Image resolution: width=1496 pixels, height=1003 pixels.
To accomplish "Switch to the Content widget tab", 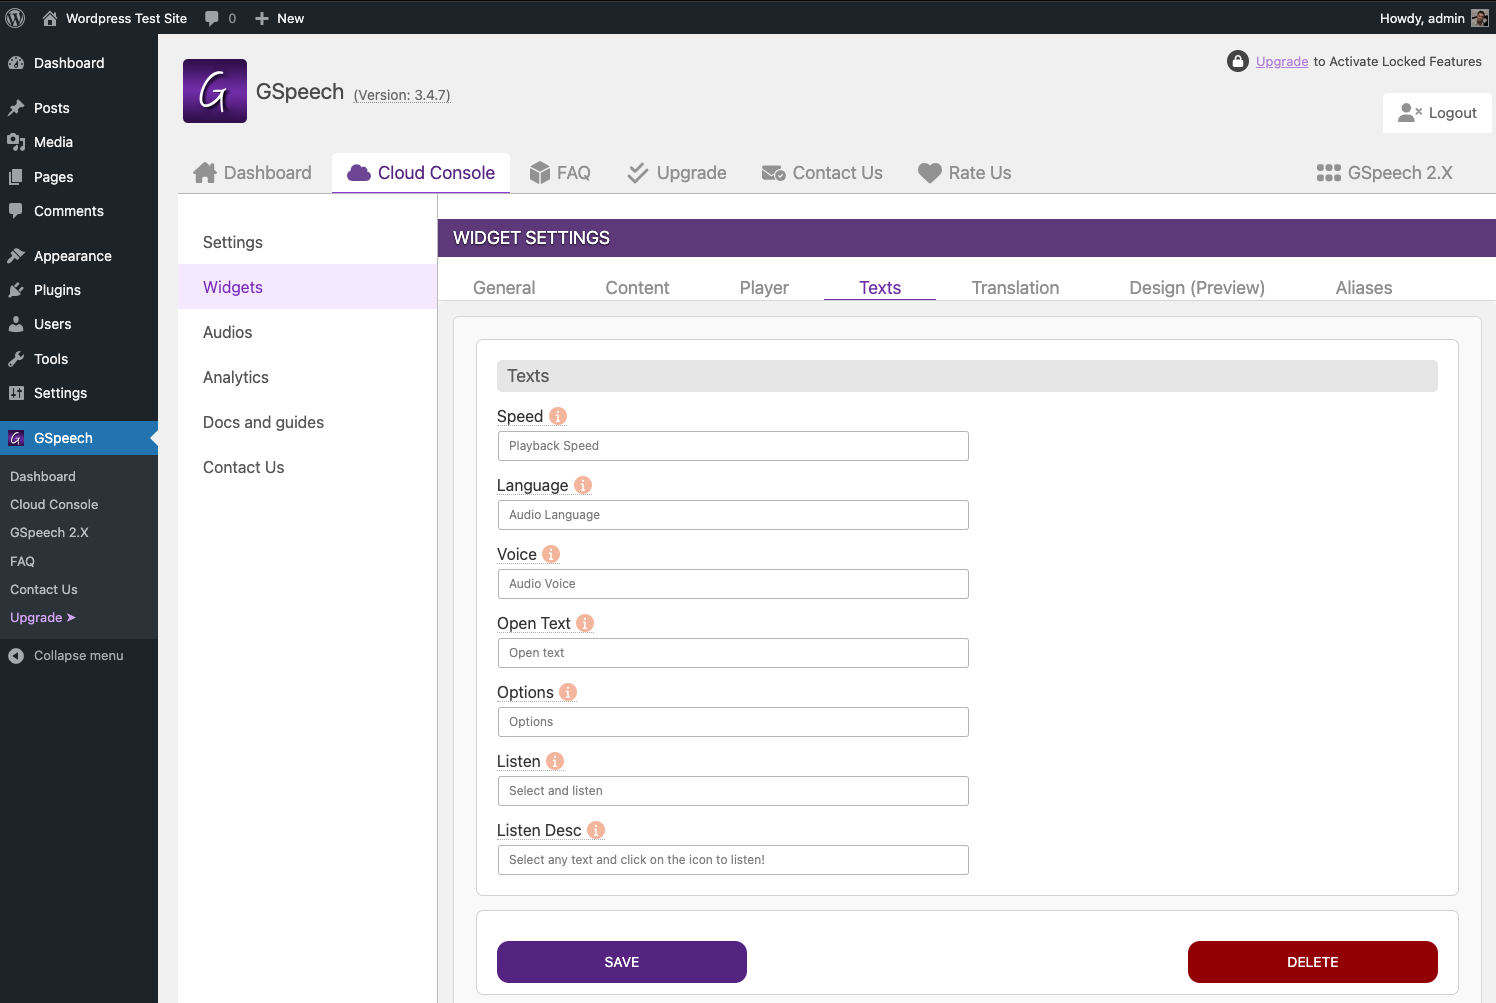I will click(637, 288).
